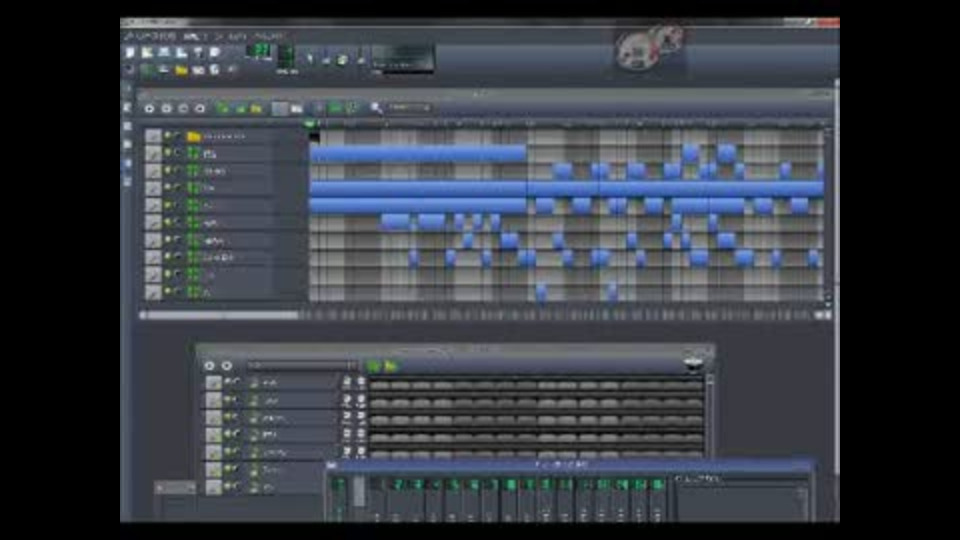Viewport: 960px width, 540px height.
Task: Click the tempo BPM display
Action: (x=259, y=51)
